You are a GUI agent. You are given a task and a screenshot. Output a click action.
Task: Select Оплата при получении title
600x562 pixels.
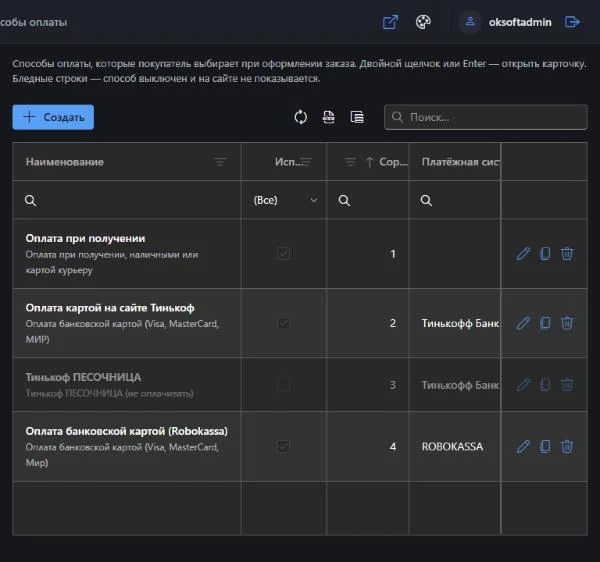85,238
